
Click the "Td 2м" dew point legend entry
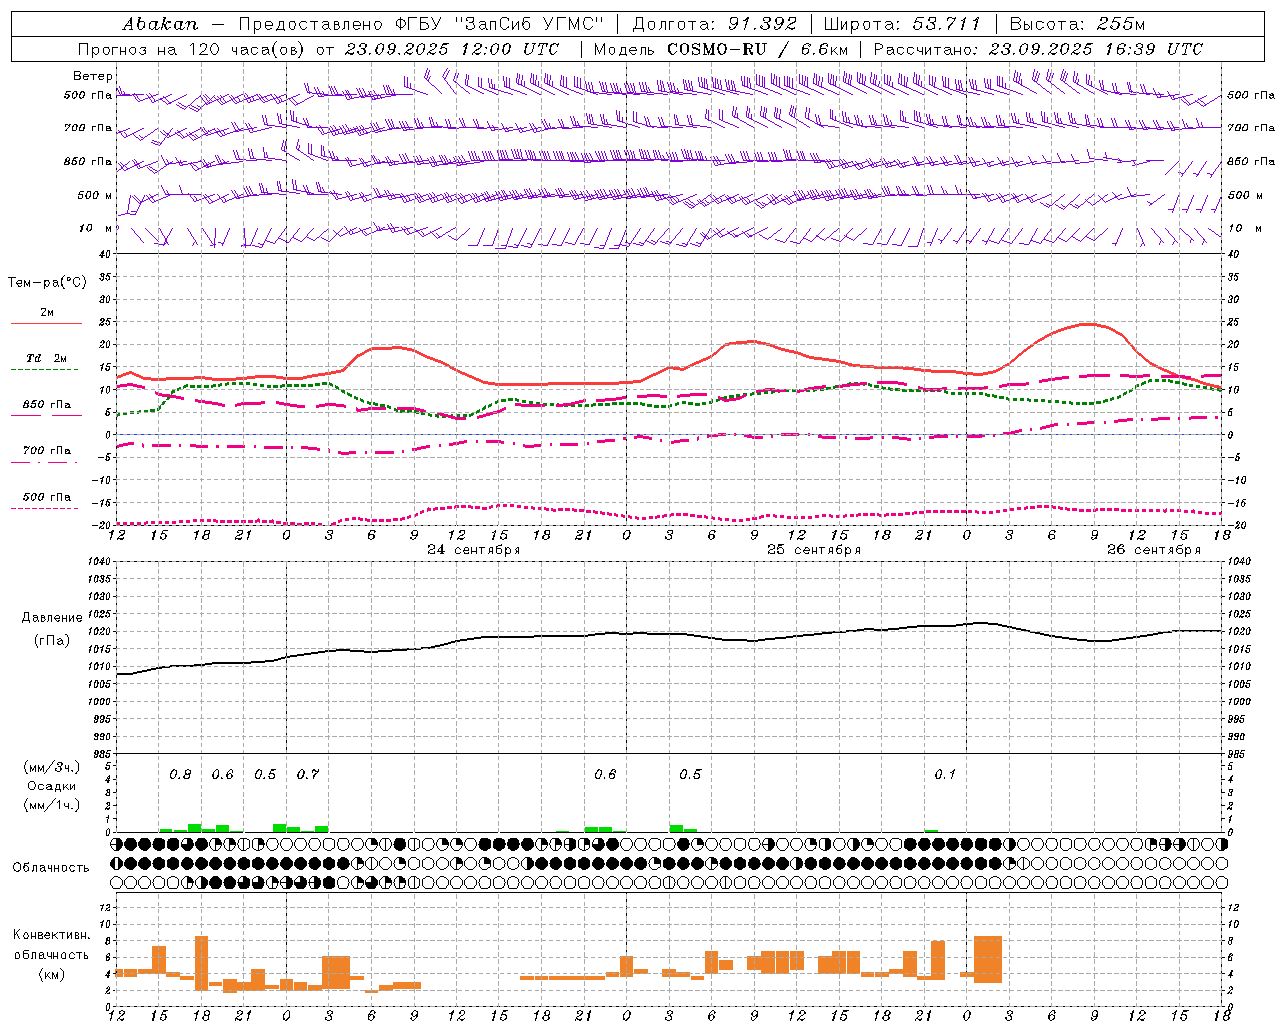coord(47,358)
